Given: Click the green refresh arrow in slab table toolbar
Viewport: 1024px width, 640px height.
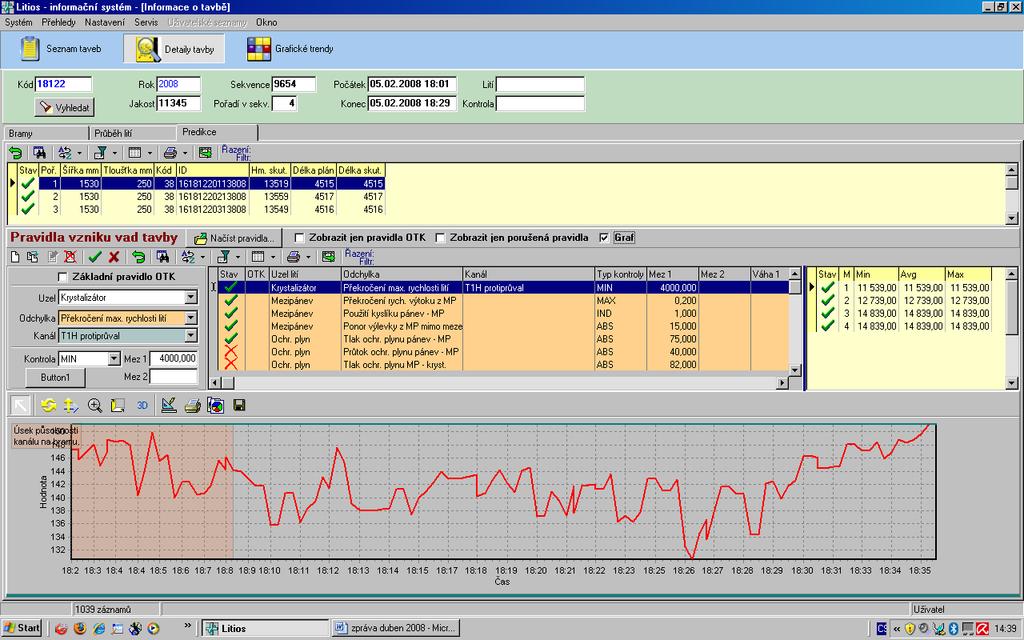Looking at the screenshot, I should (16, 153).
